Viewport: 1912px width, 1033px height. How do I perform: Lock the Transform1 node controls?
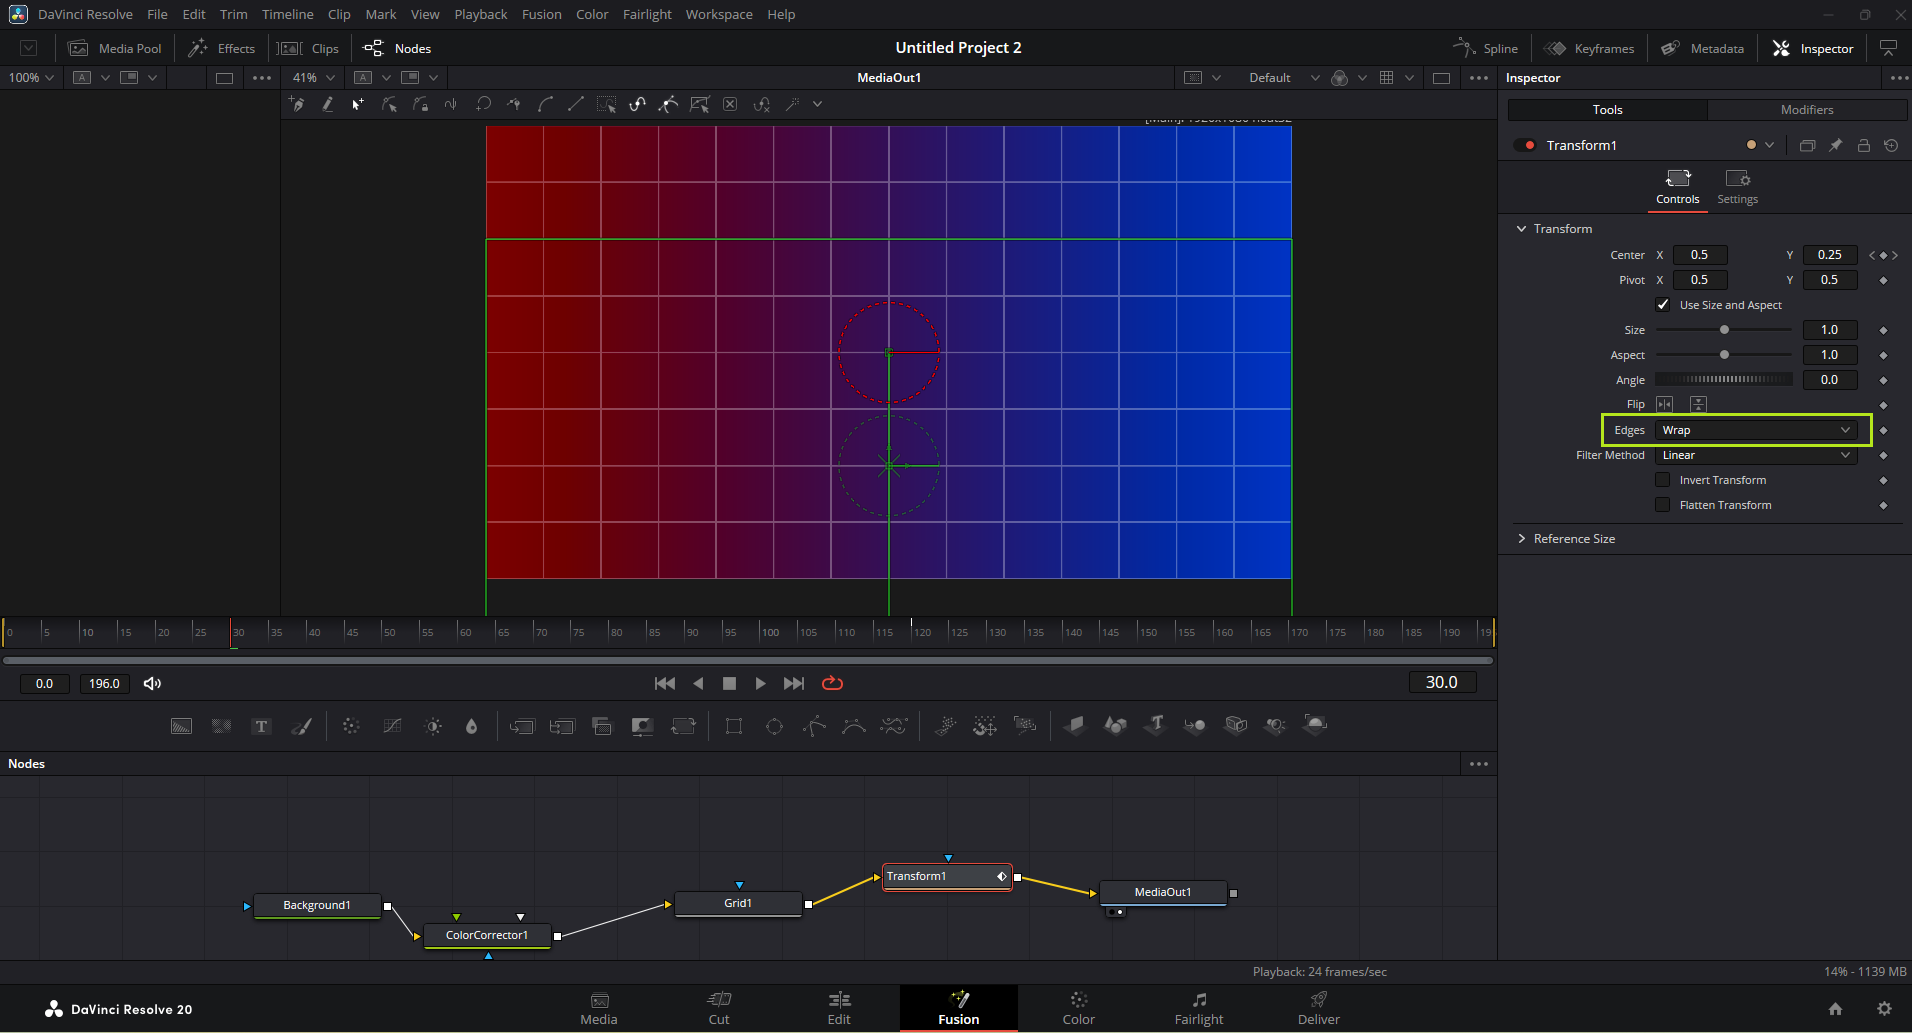pyautogui.click(x=1863, y=145)
